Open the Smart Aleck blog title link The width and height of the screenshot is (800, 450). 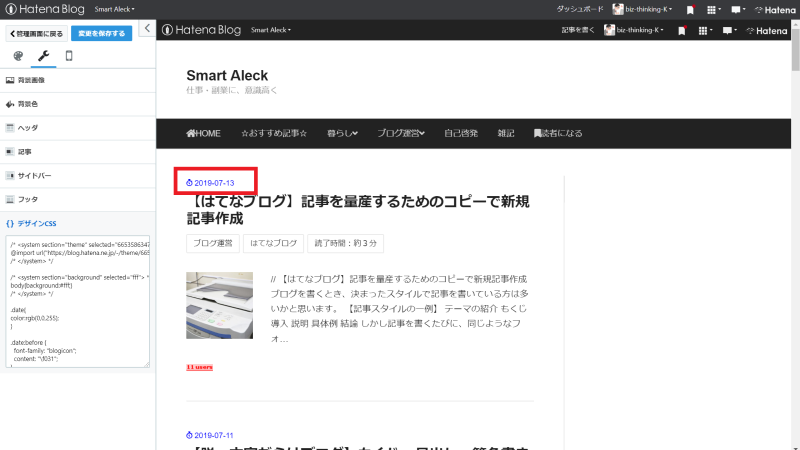[227, 76]
